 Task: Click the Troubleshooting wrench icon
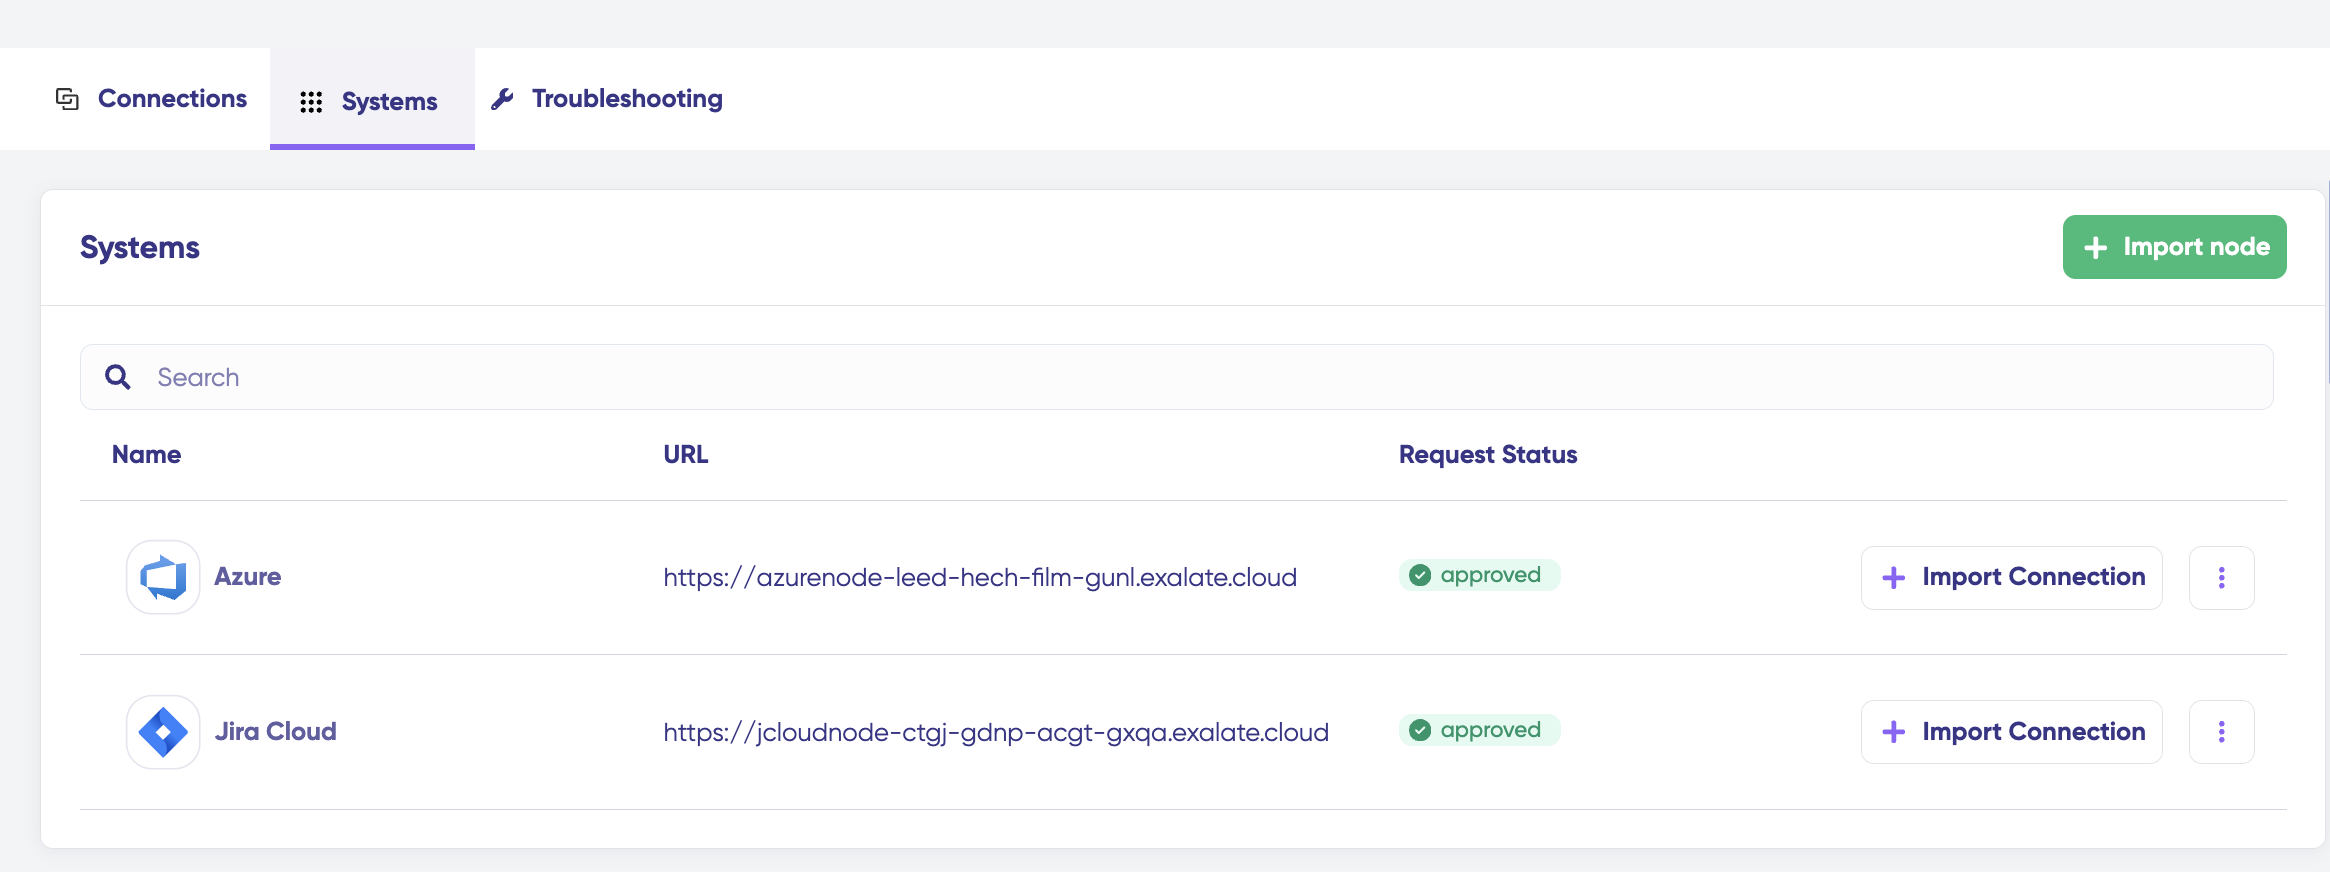(x=503, y=99)
